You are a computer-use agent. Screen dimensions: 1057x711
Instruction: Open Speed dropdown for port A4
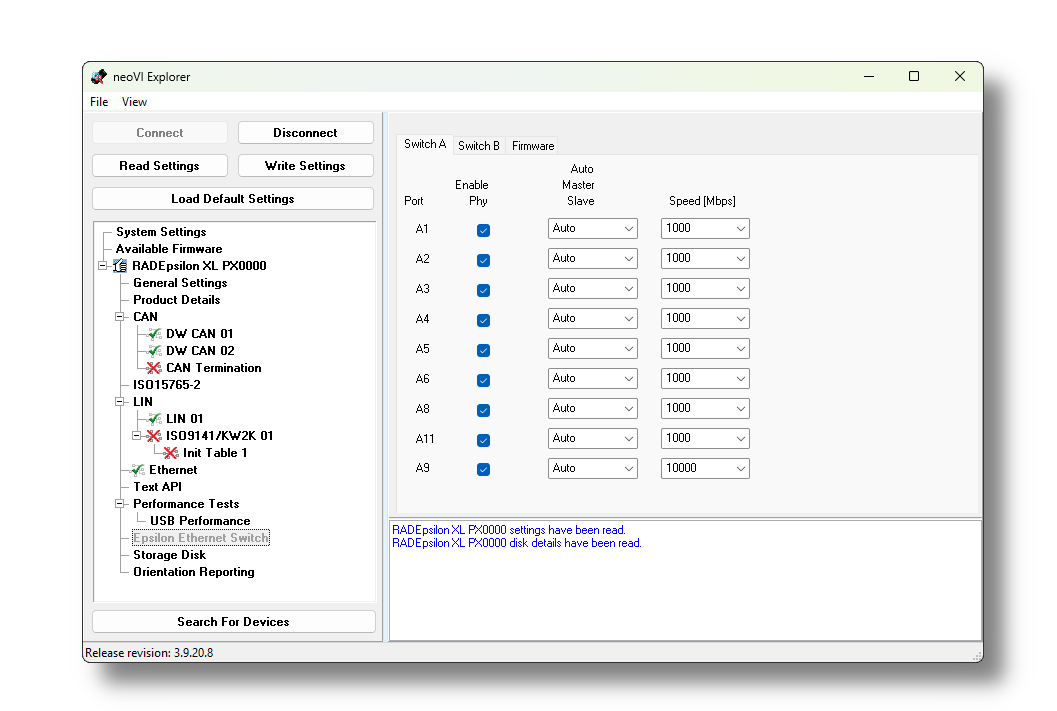click(705, 318)
